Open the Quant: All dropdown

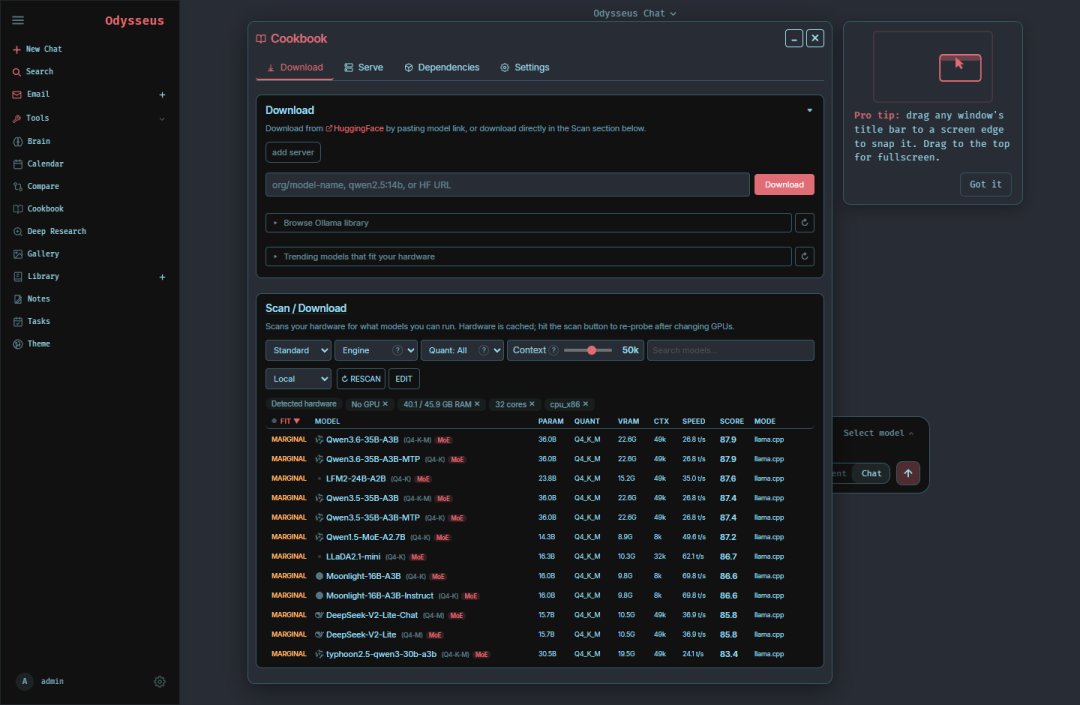462,350
